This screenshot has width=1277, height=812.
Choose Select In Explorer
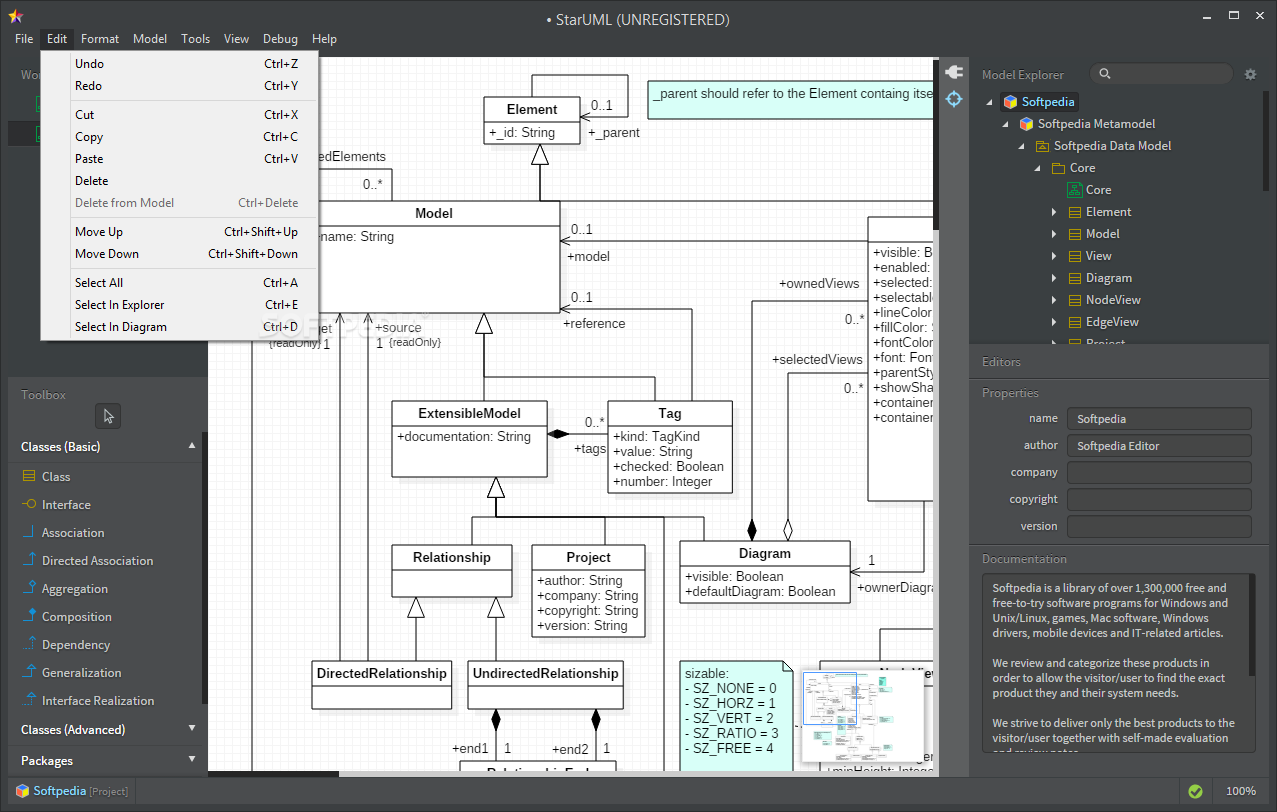coord(180,305)
